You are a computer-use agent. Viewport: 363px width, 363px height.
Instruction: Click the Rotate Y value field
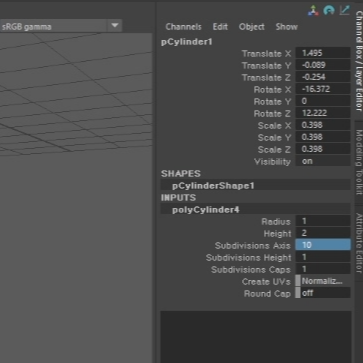(x=323, y=101)
